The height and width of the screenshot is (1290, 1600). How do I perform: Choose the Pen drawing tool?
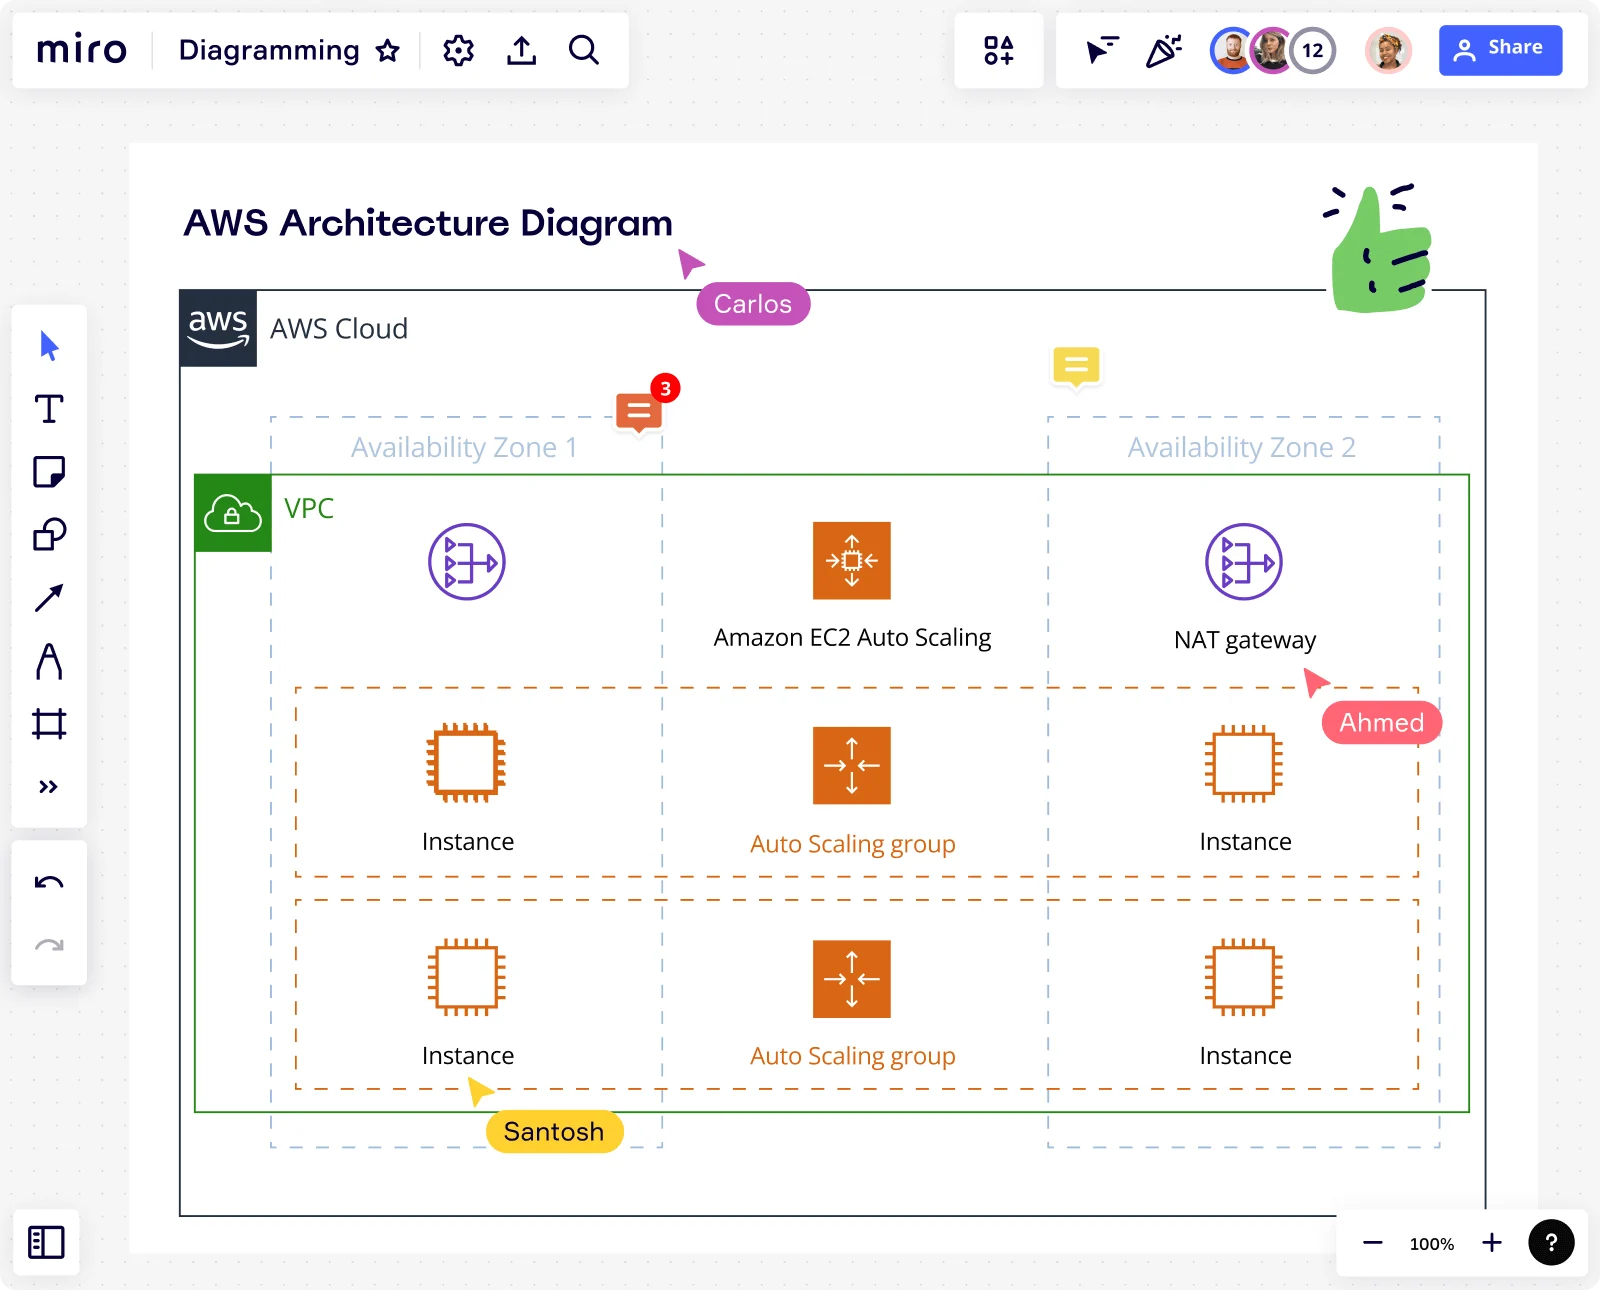coord(48,660)
